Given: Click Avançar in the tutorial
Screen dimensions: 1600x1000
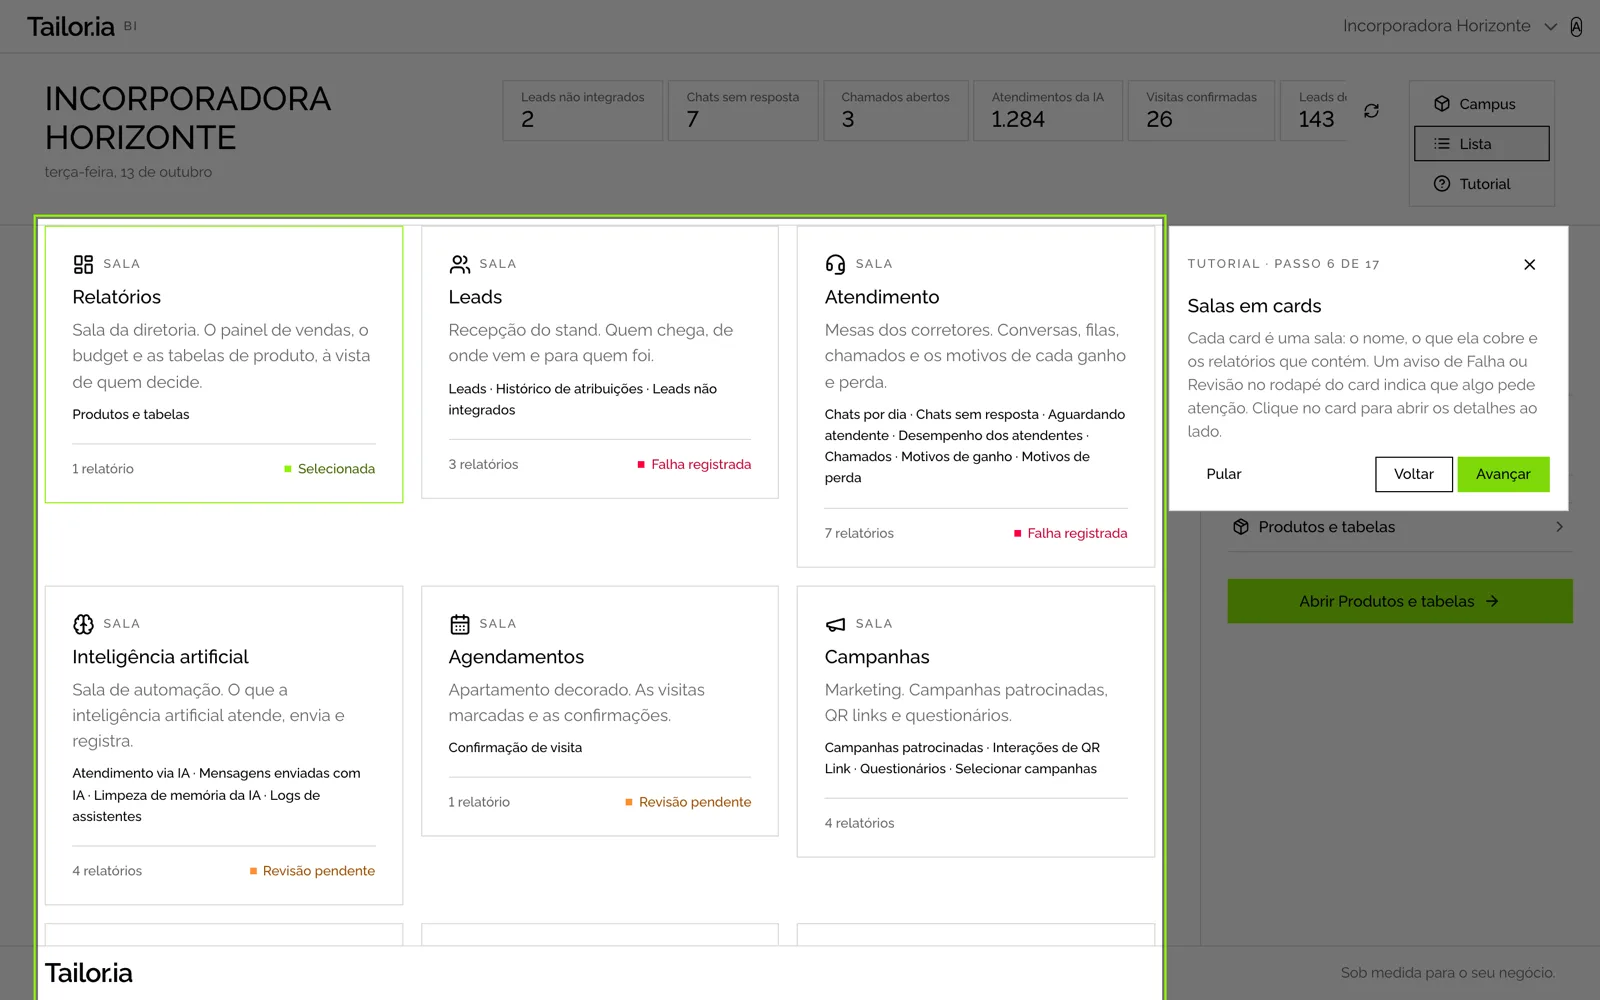Looking at the screenshot, I should click(1503, 474).
